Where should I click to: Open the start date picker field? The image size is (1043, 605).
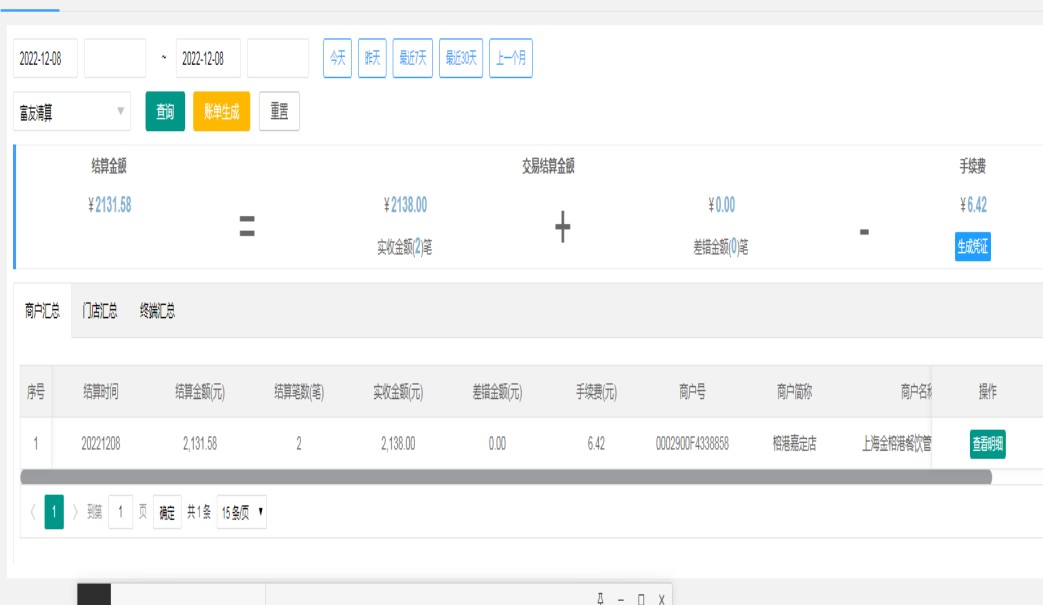(45, 59)
